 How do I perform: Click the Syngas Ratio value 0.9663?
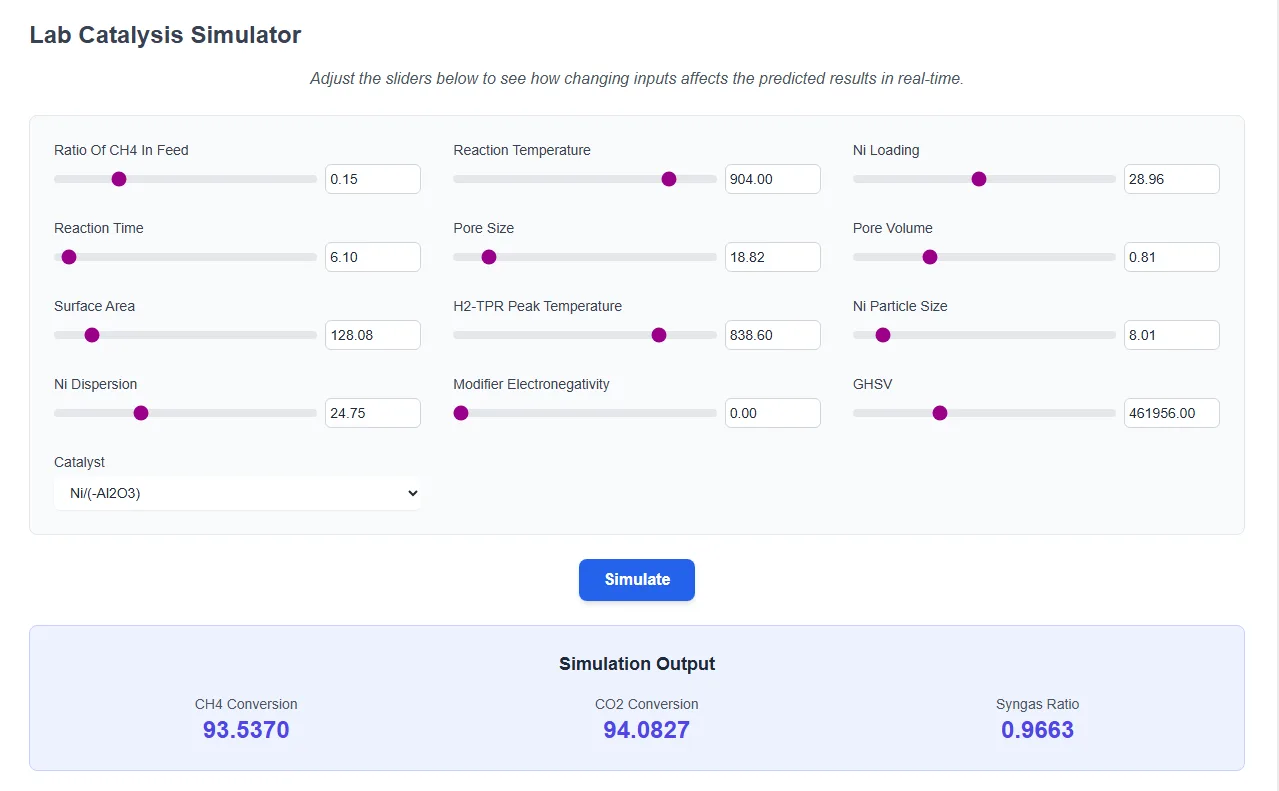tap(1037, 730)
